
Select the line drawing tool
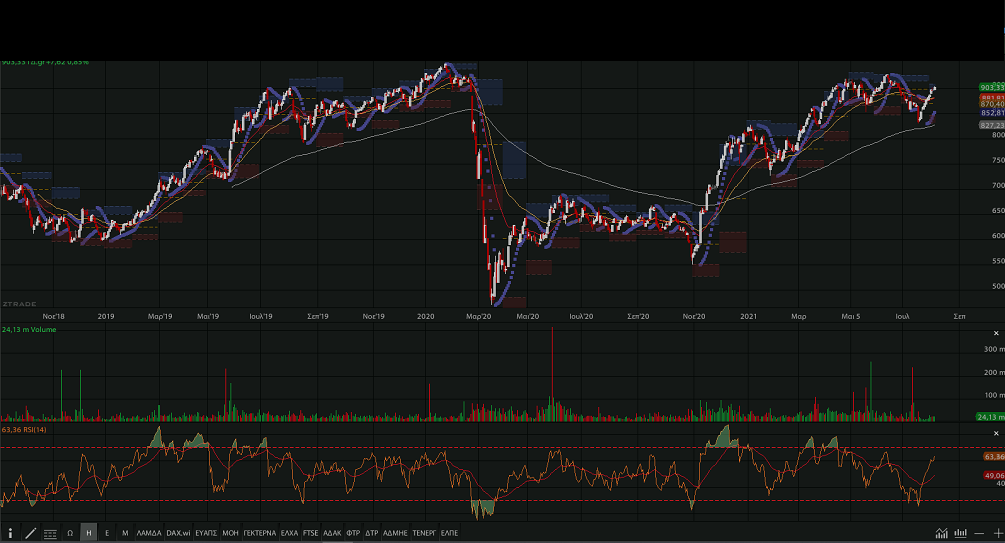(x=30, y=534)
